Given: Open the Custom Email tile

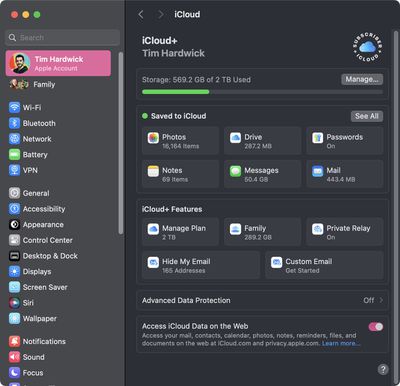Looking at the screenshot, I should click(324, 265).
